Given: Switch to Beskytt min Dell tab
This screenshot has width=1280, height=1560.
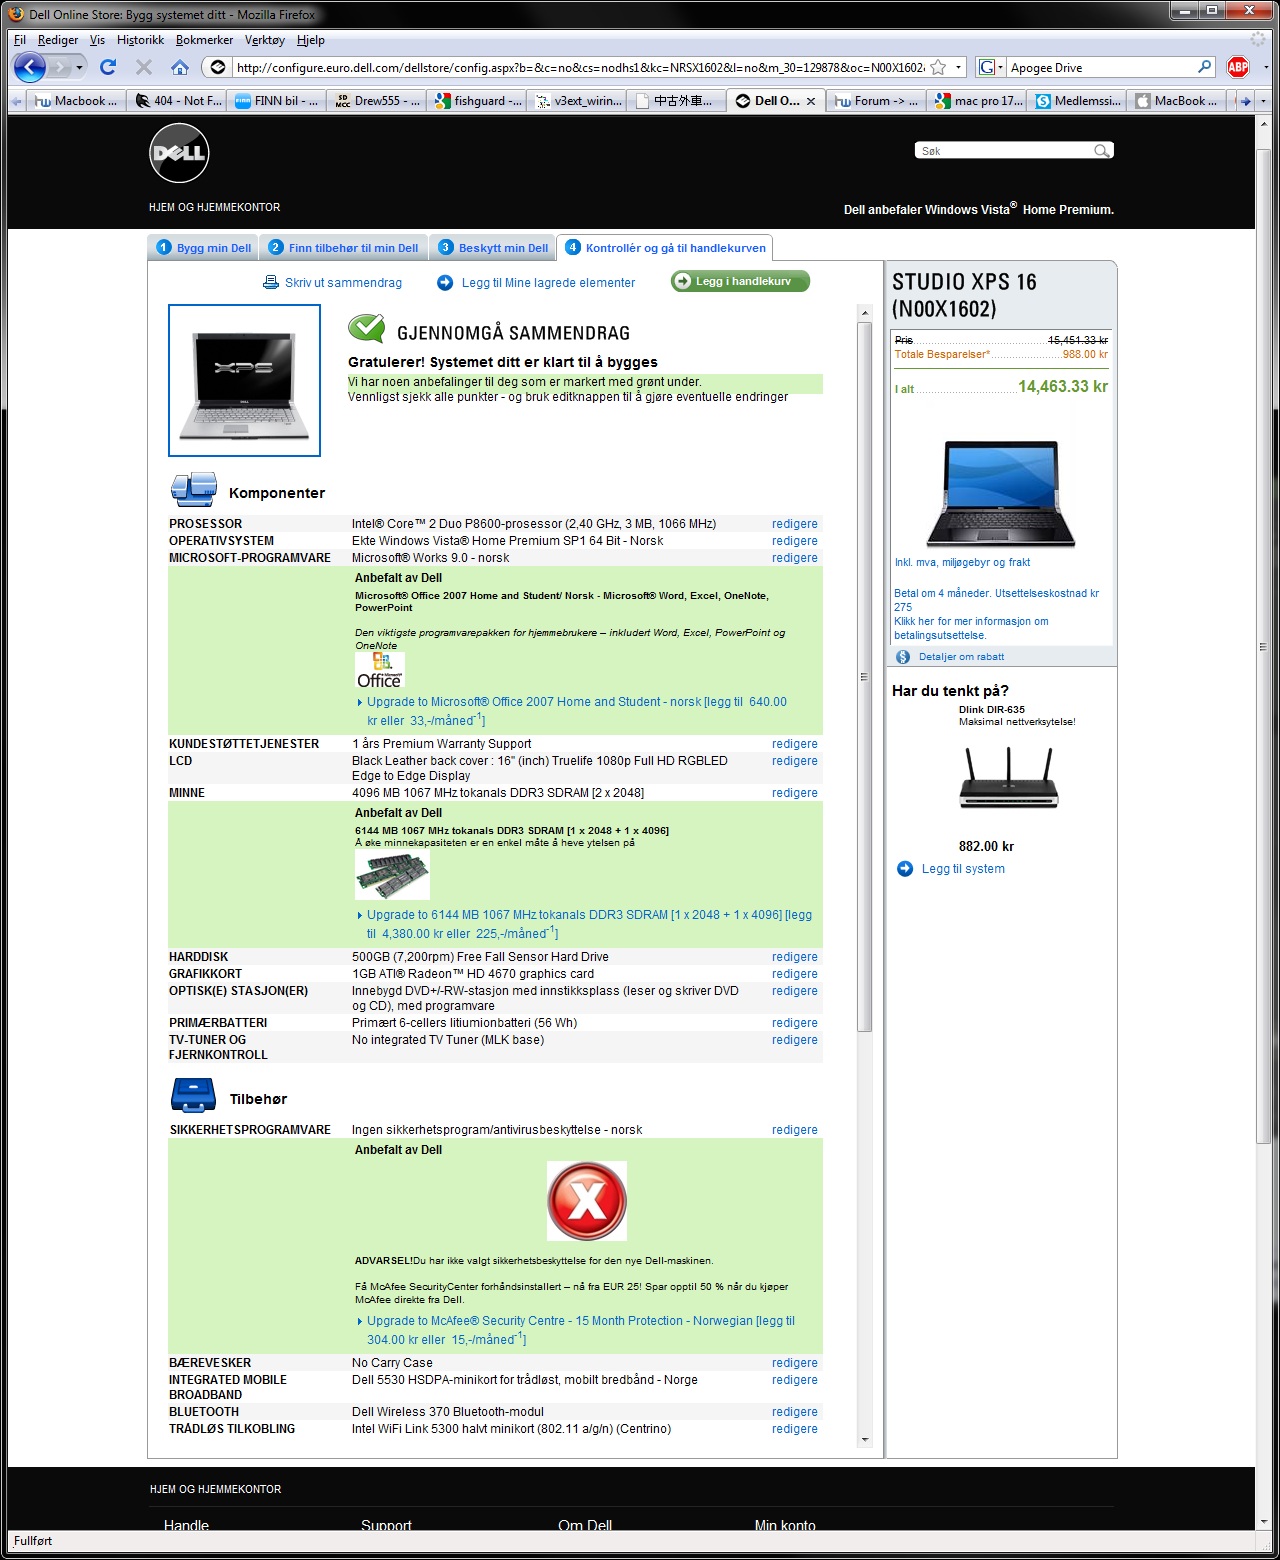Looking at the screenshot, I should [x=494, y=248].
